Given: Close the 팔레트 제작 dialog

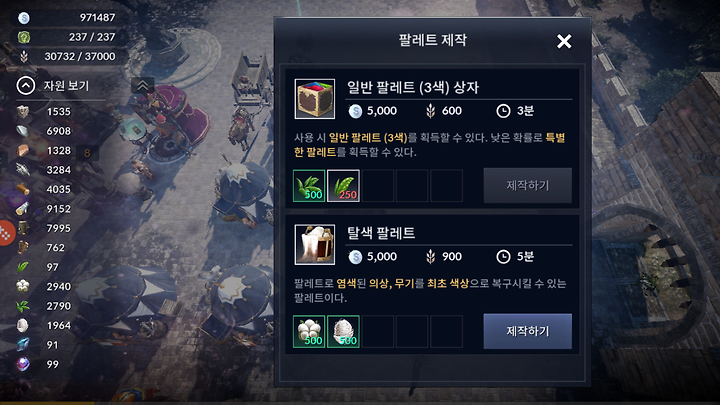Looking at the screenshot, I should tap(564, 41).
